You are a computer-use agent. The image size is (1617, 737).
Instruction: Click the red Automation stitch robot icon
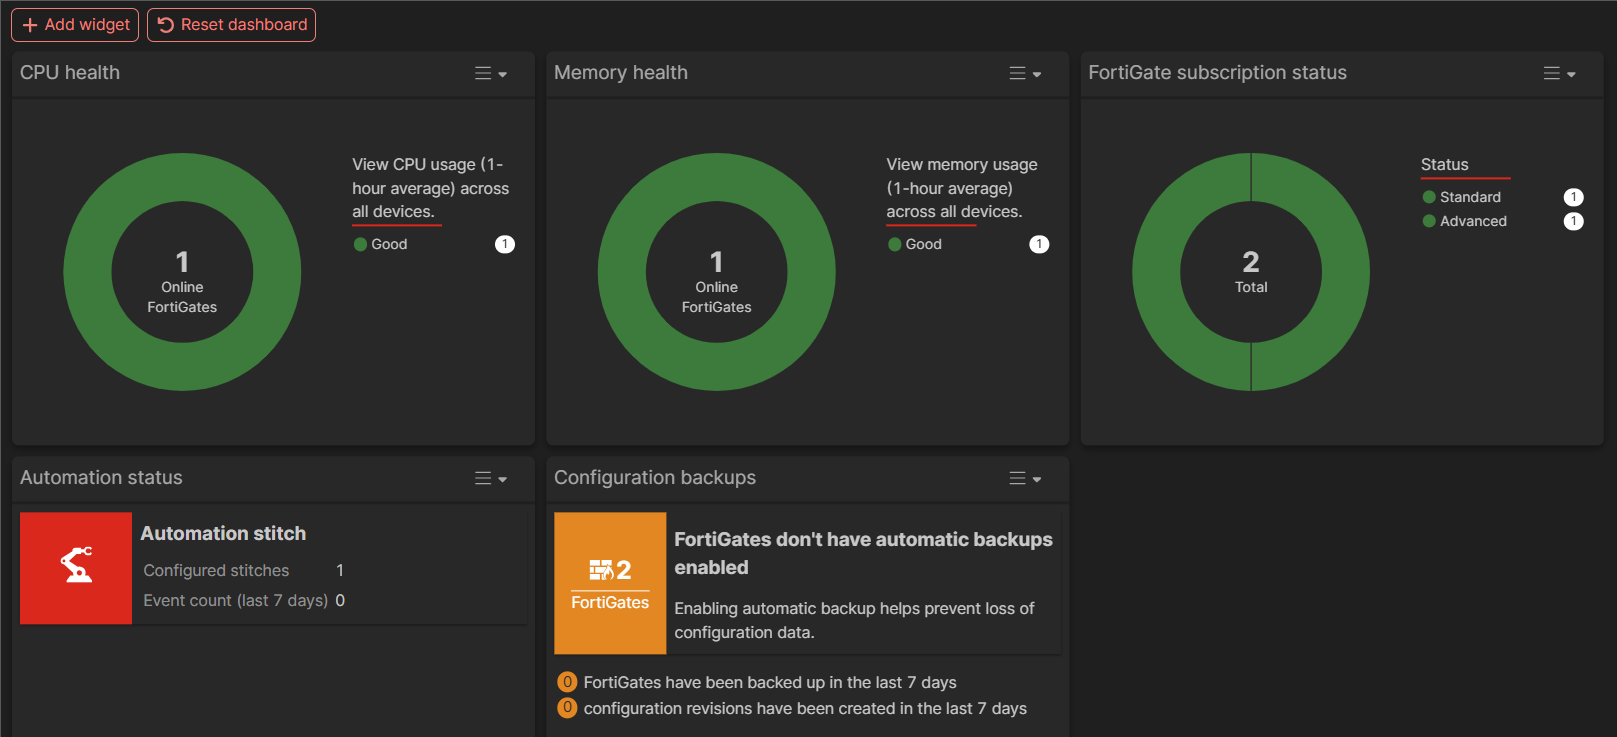click(x=76, y=567)
